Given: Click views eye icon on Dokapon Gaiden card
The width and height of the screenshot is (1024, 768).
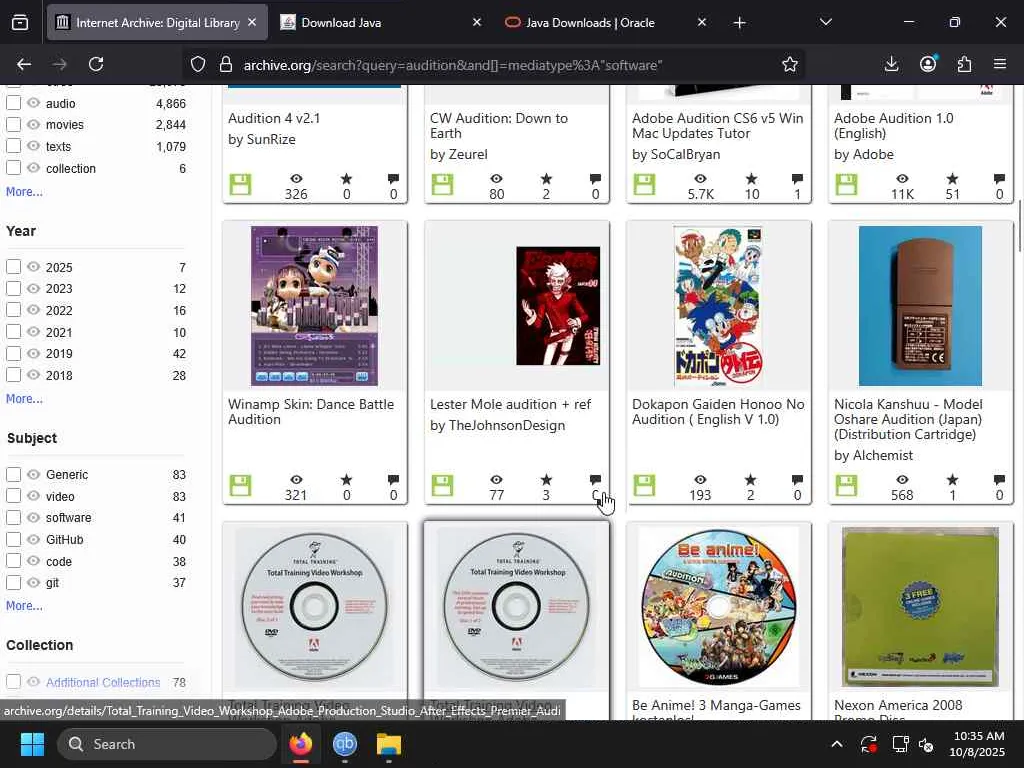Looking at the screenshot, I should pyautogui.click(x=700, y=480).
